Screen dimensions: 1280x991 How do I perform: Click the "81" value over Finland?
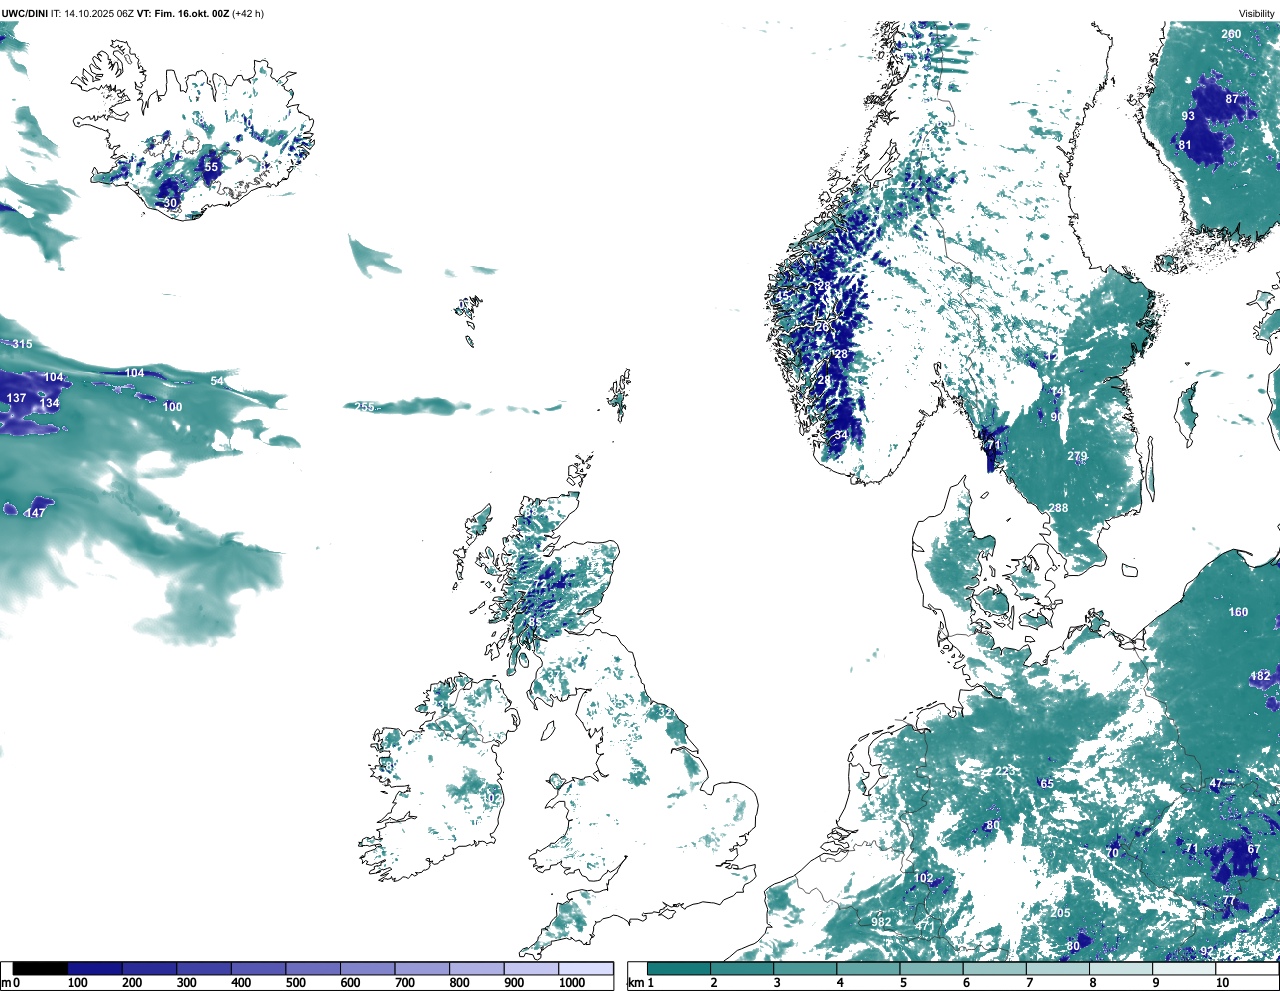point(1185,145)
